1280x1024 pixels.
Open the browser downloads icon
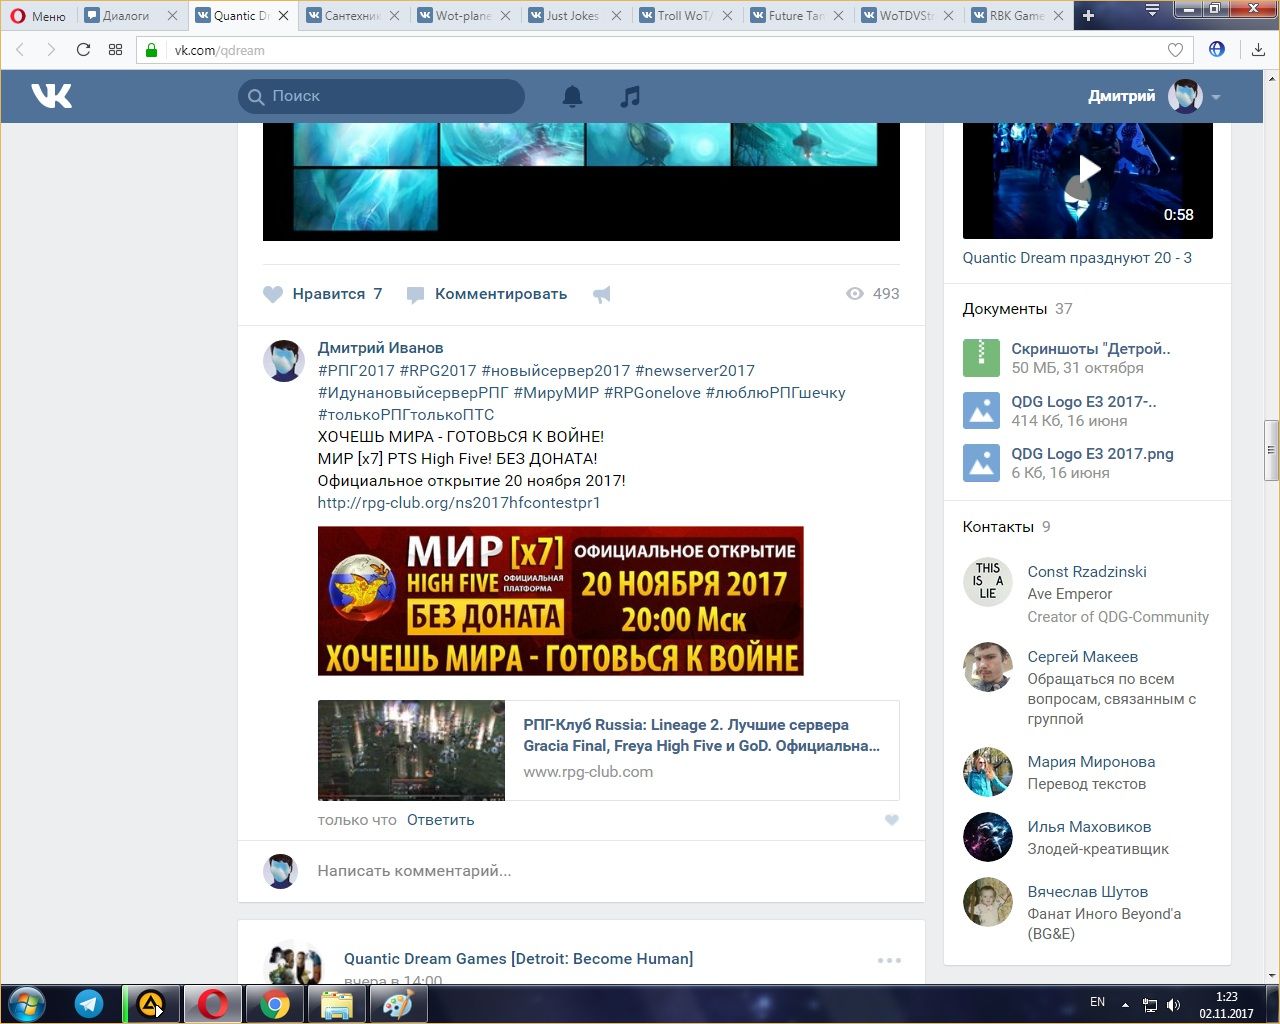[1258, 50]
